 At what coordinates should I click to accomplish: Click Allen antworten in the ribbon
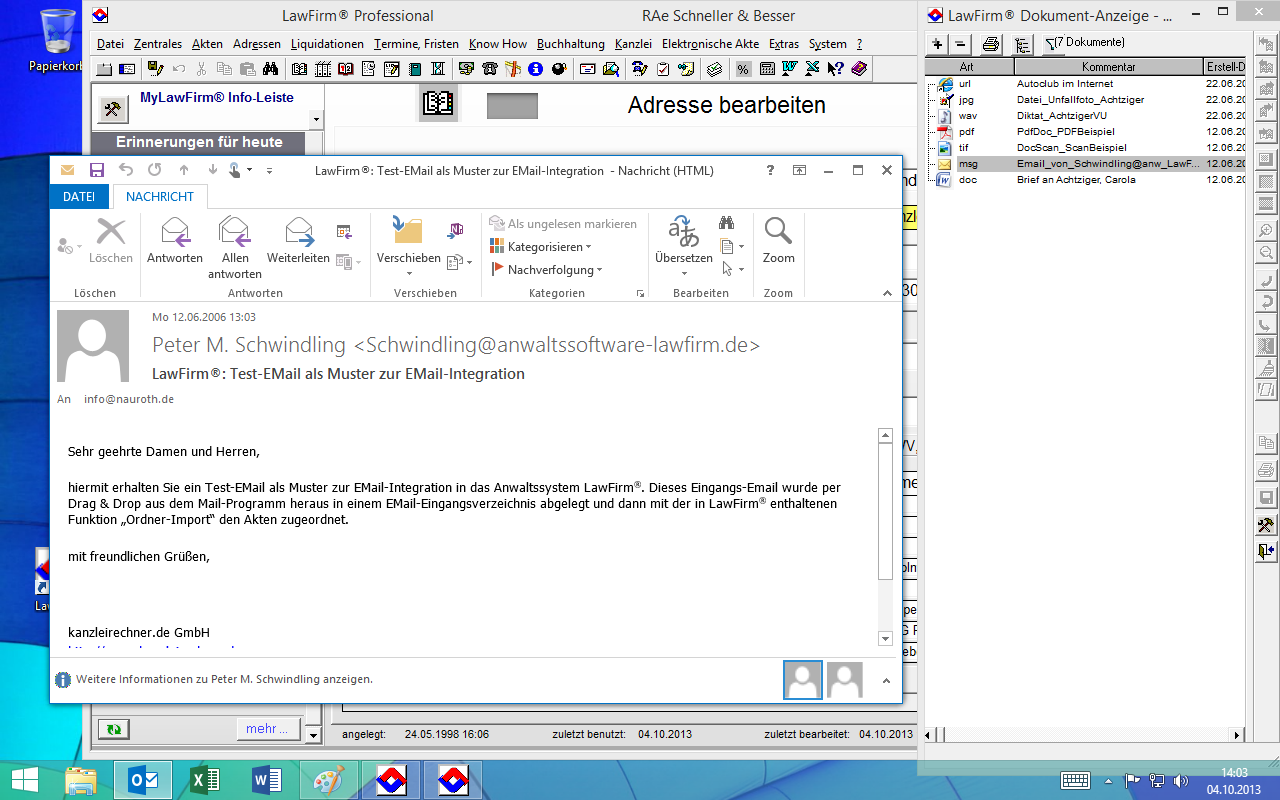point(235,233)
